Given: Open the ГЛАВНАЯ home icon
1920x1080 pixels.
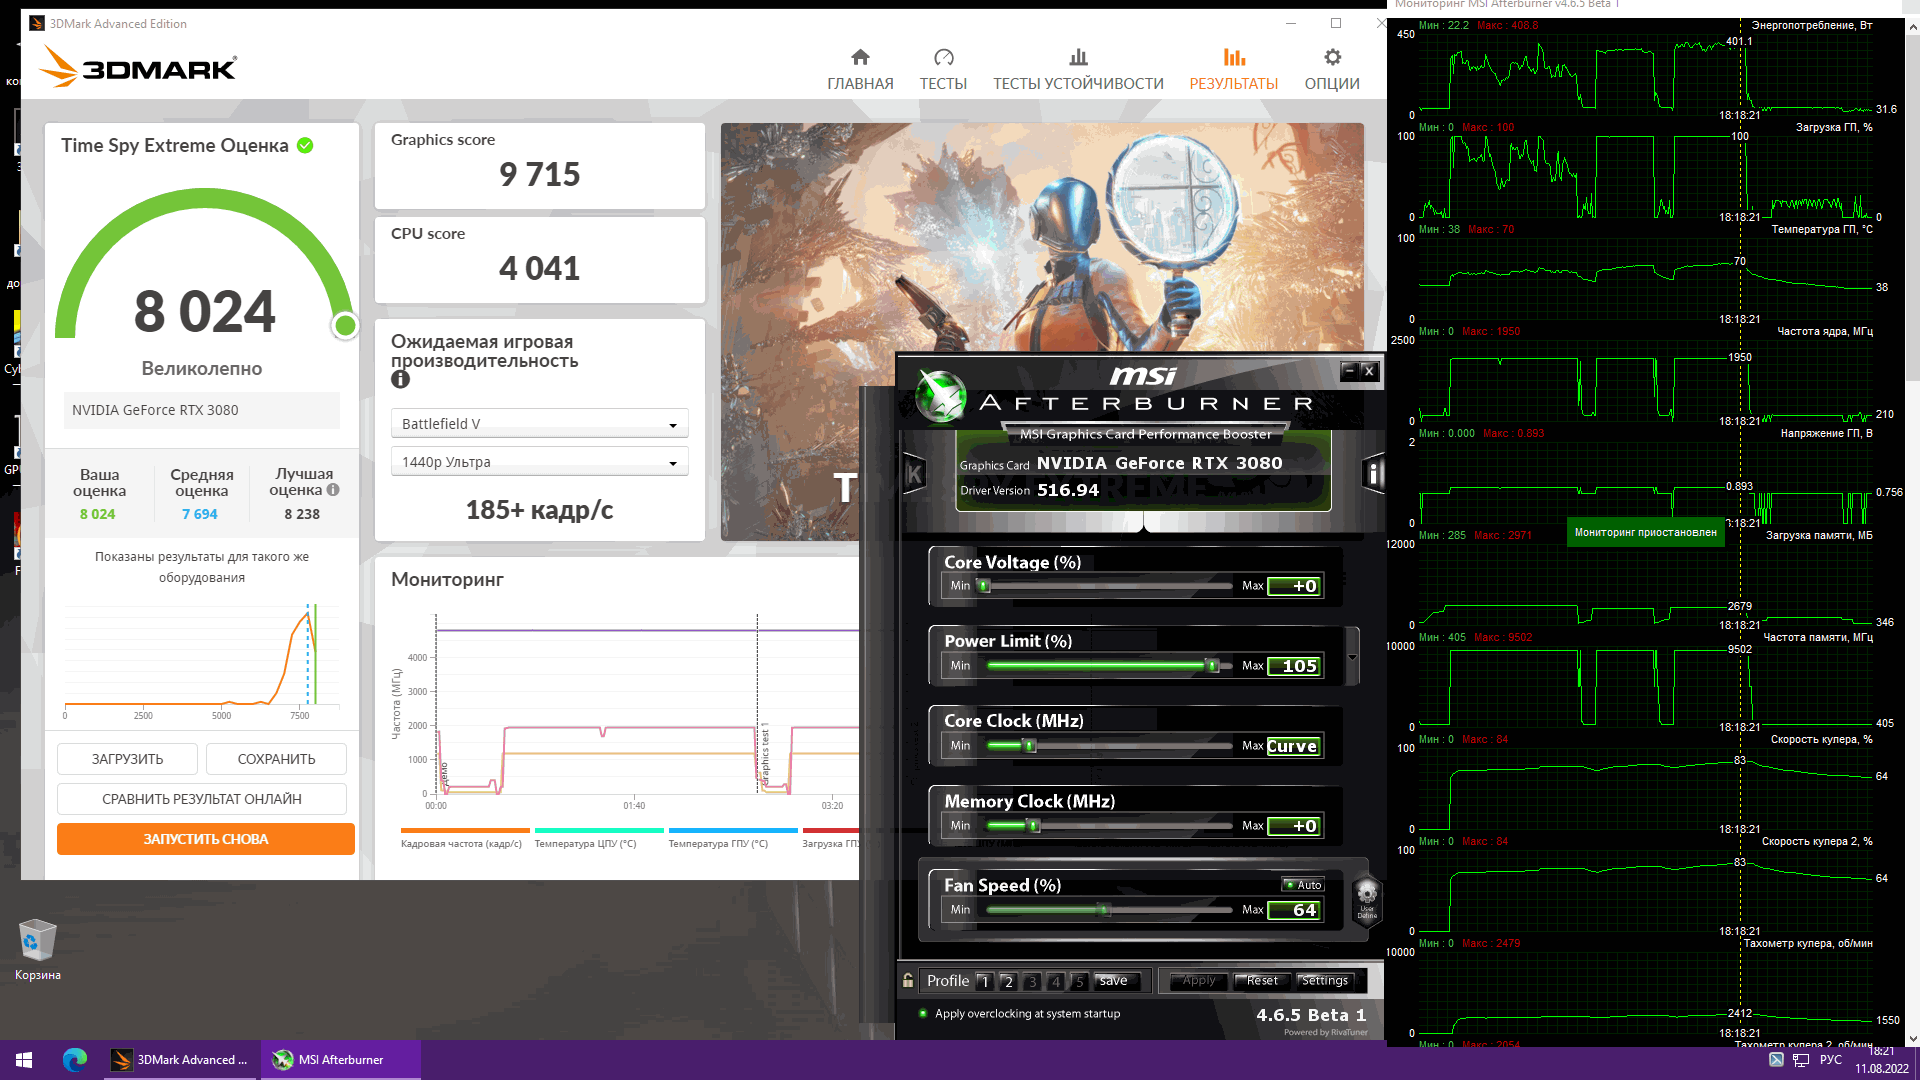Looking at the screenshot, I should pos(860,57).
